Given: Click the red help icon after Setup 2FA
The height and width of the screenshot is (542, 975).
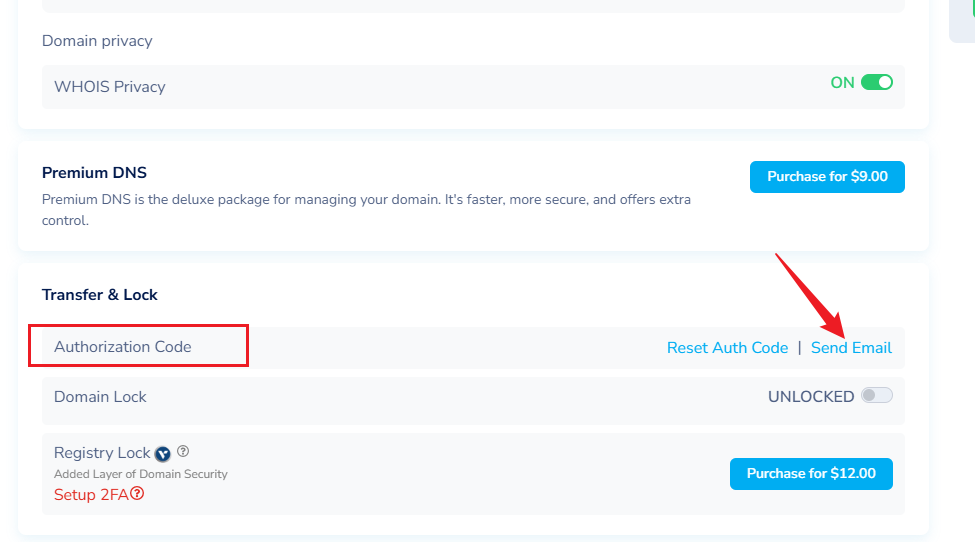Looking at the screenshot, I should [137, 494].
